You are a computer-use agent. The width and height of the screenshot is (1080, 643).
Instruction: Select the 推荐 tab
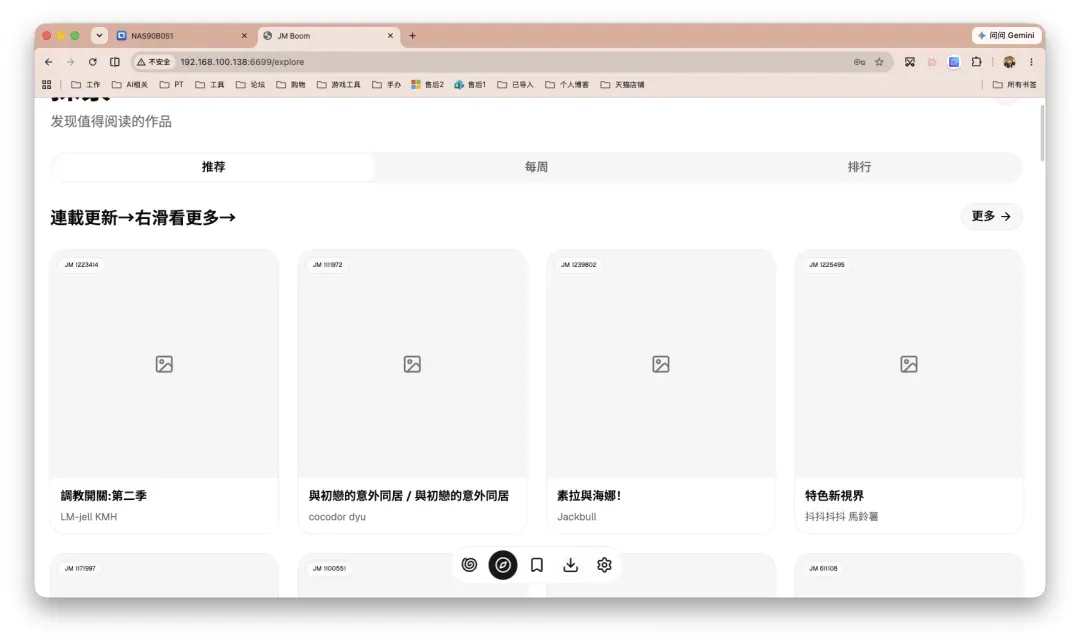[214, 167]
